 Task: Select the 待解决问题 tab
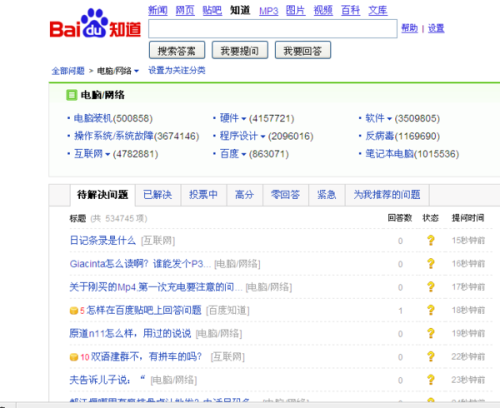(x=103, y=195)
